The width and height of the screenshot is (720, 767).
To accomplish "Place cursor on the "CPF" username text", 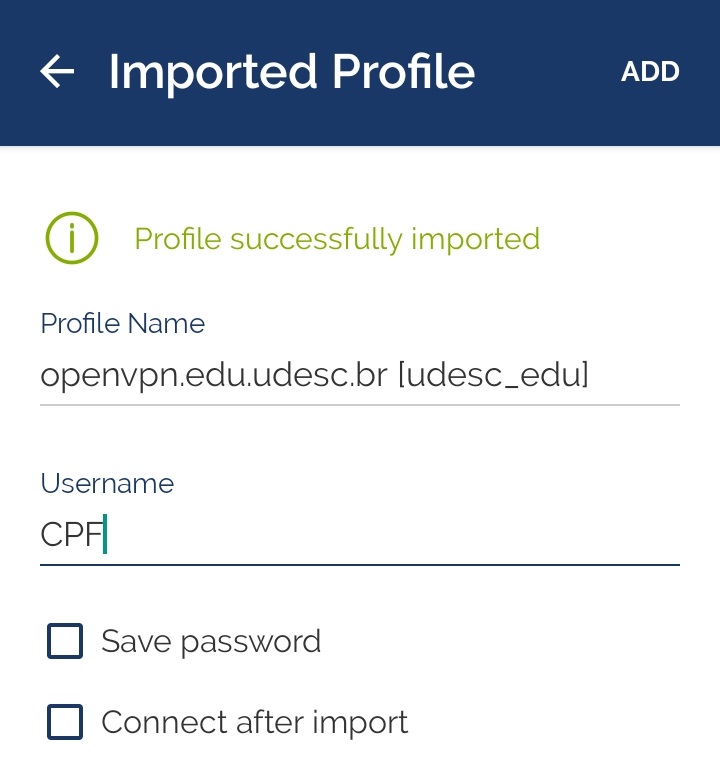I will (72, 535).
